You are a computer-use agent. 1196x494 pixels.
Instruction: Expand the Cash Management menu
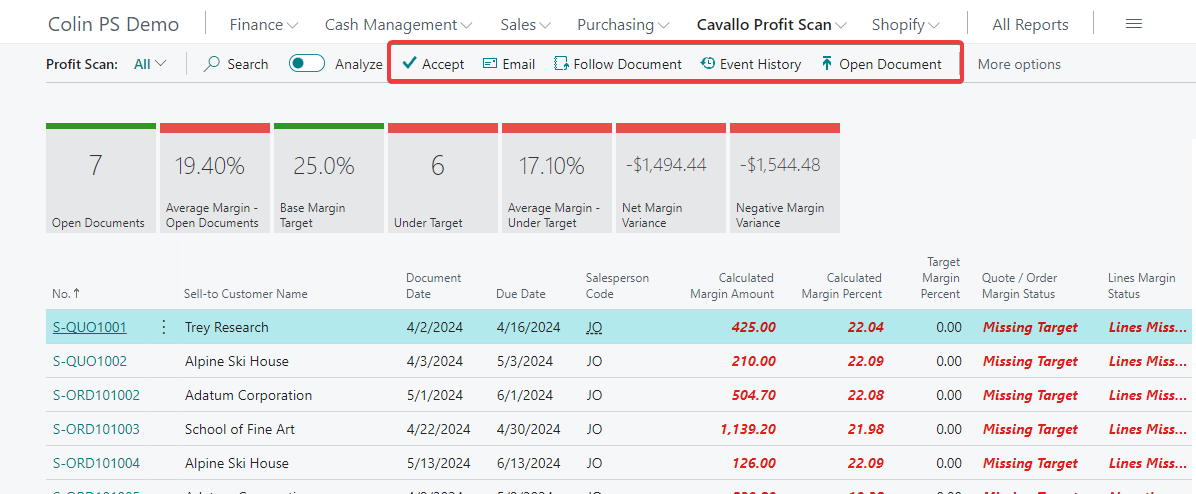click(398, 24)
